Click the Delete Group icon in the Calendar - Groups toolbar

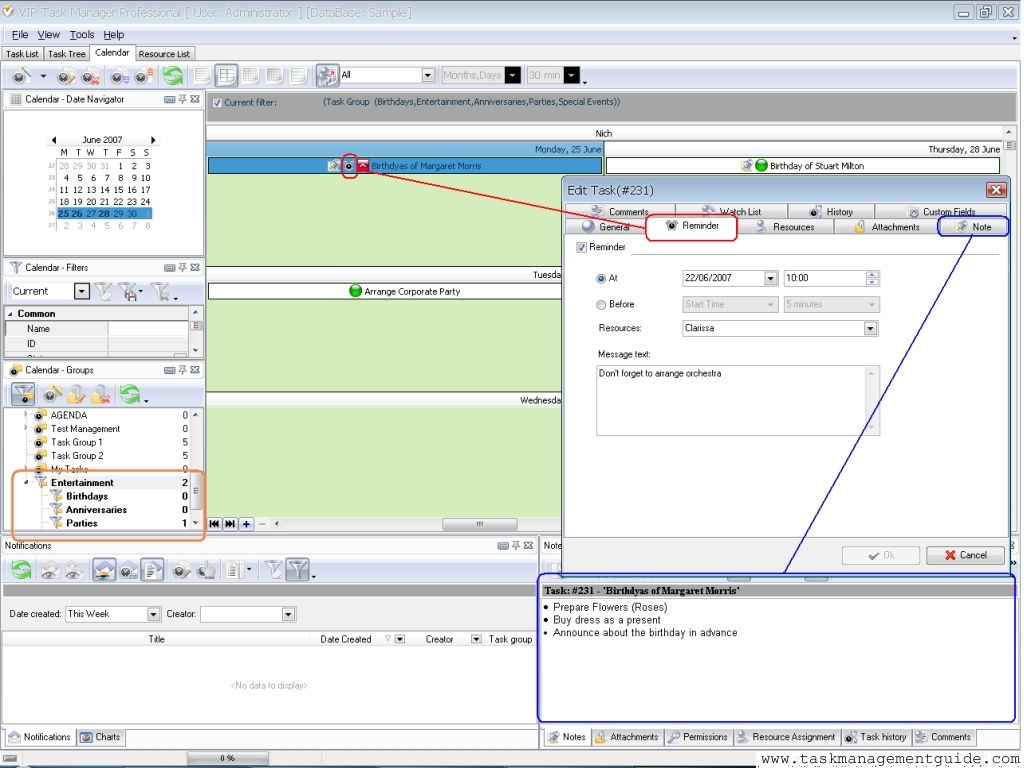coord(101,394)
